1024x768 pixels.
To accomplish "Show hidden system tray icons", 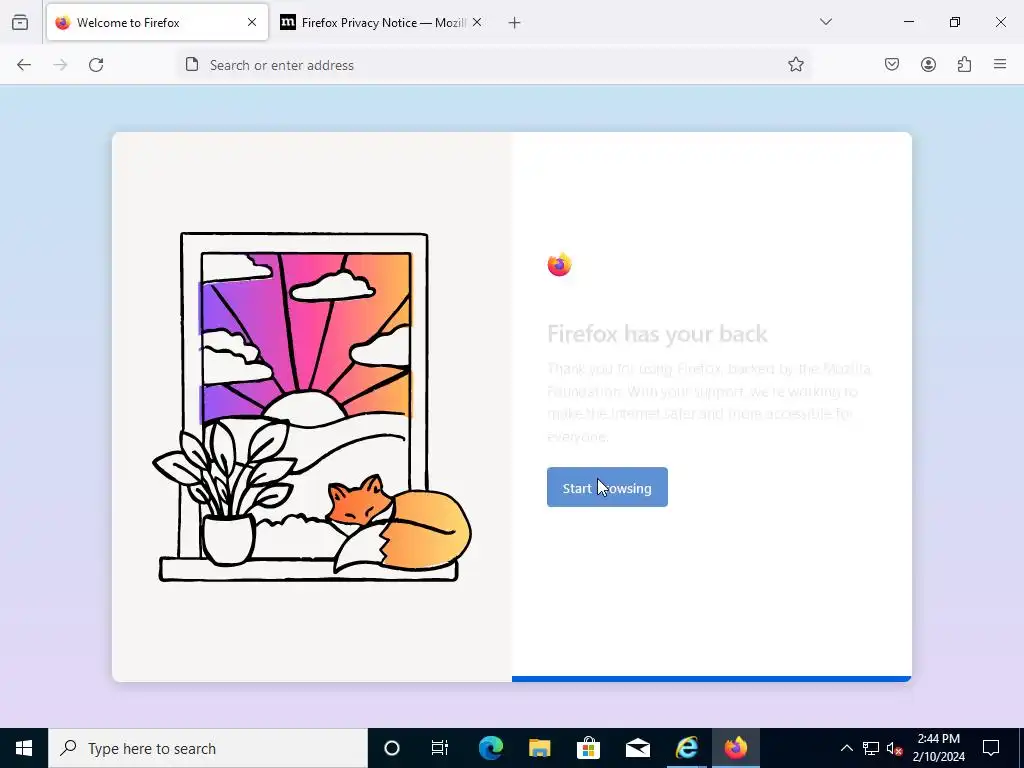I will click(x=846, y=748).
